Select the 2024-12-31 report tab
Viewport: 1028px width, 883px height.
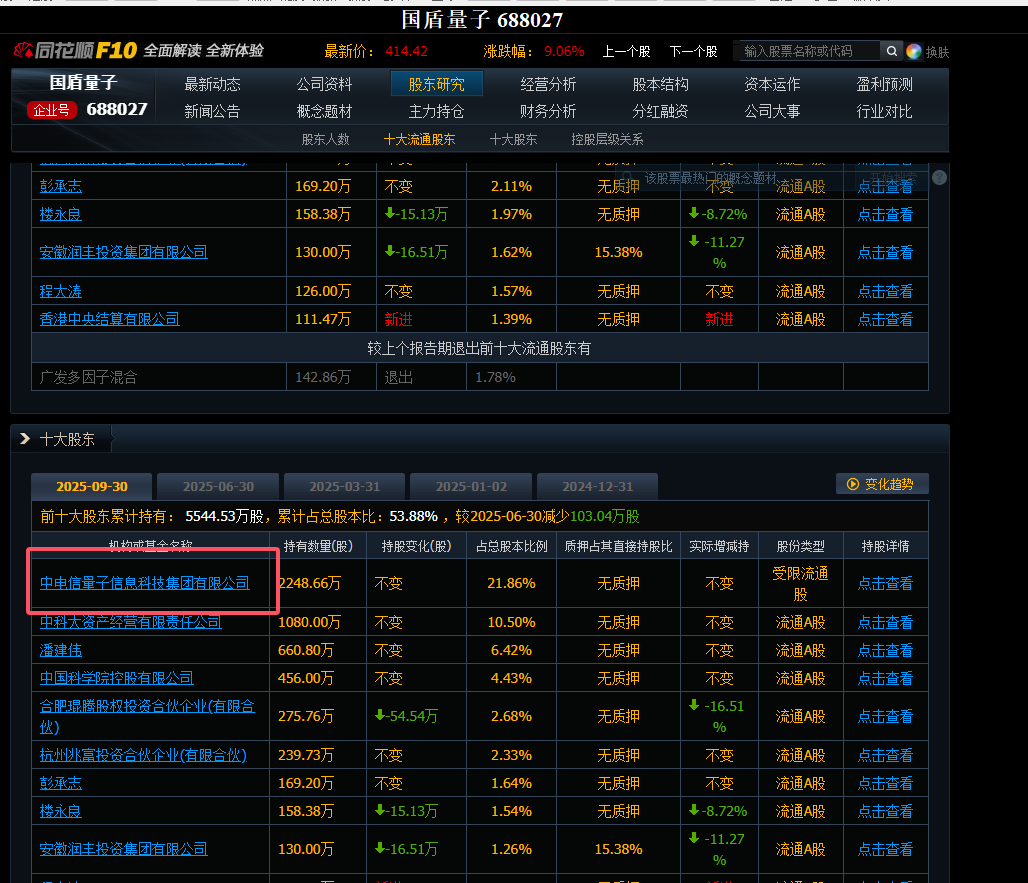pyautogui.click(x=598, y=486)
